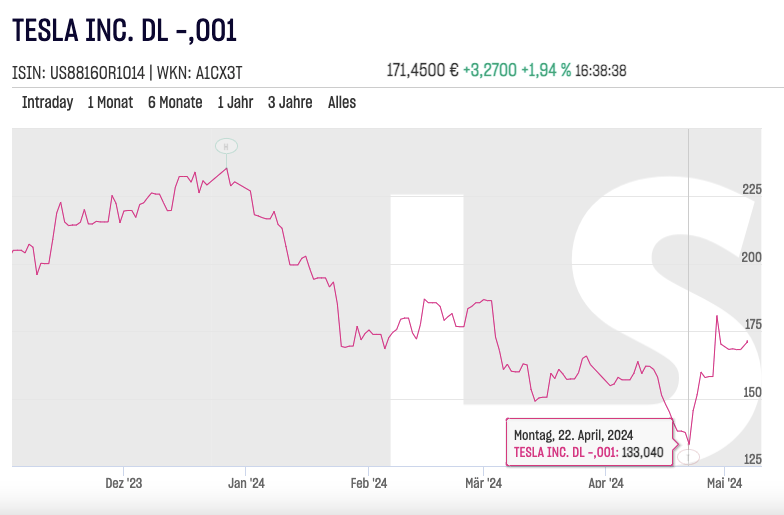The width and height of the screenshot is (784, 515).
Task: Click the 'H' high marker on the chart
Action: coord(226,146)
